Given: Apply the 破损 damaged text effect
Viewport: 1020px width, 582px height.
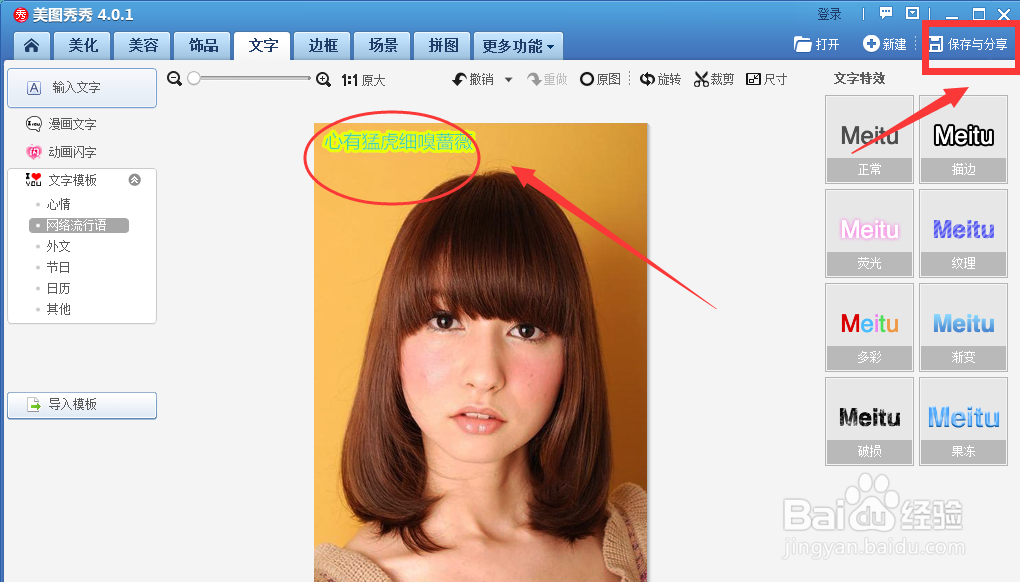Looking at the screenshot, I should [869, 421].
